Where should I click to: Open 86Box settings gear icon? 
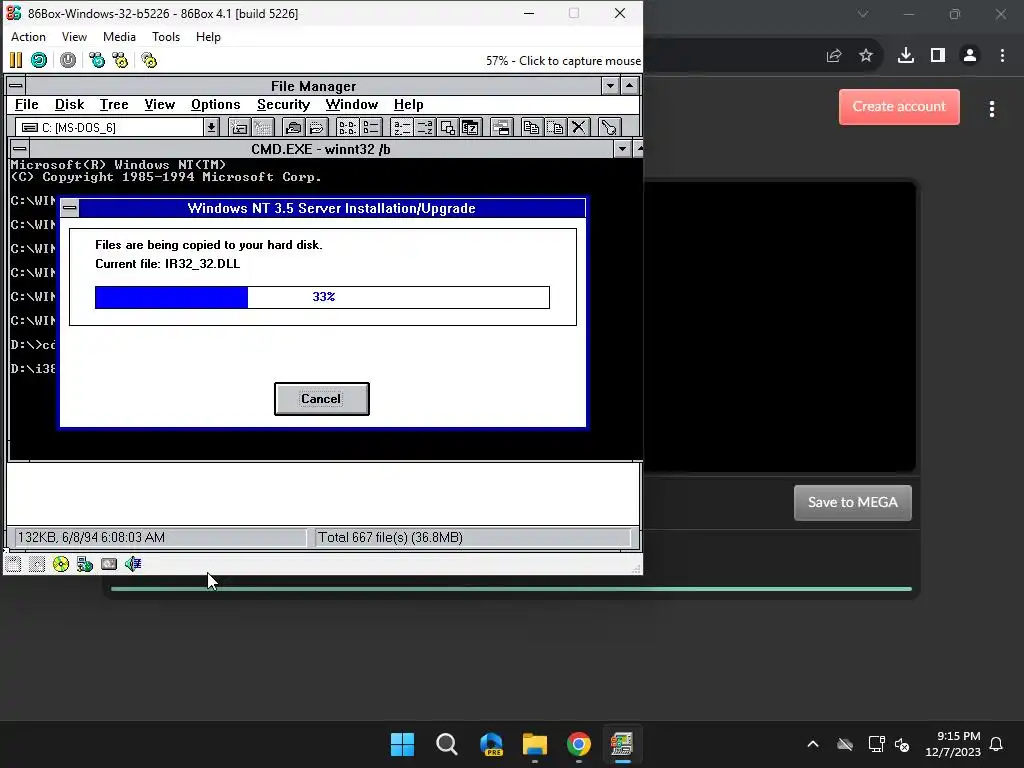(149, 61)
